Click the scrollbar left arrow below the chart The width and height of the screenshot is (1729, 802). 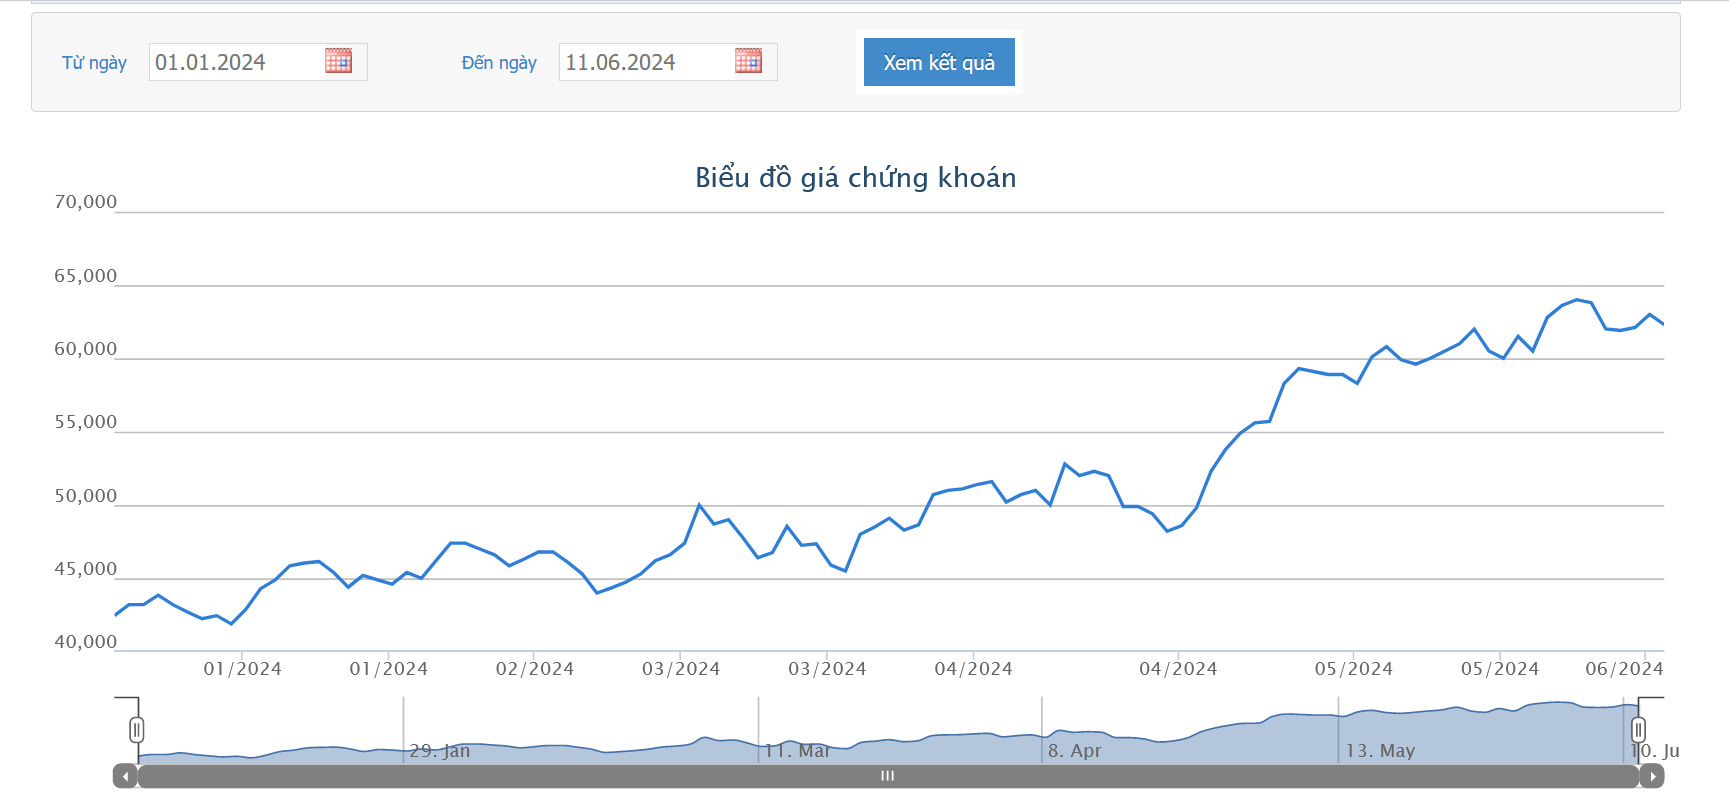point(125,776)
